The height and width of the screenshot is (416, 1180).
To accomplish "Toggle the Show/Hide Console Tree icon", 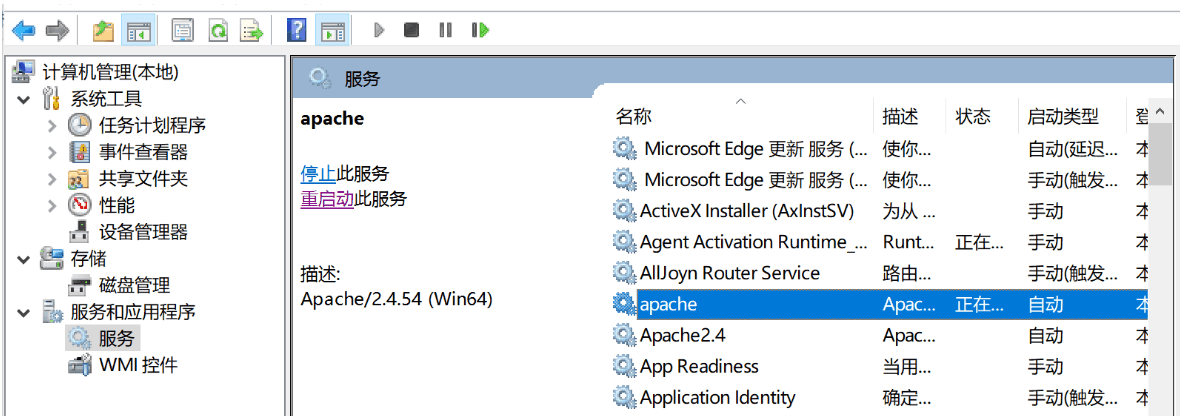I will (x=137, y=30).
